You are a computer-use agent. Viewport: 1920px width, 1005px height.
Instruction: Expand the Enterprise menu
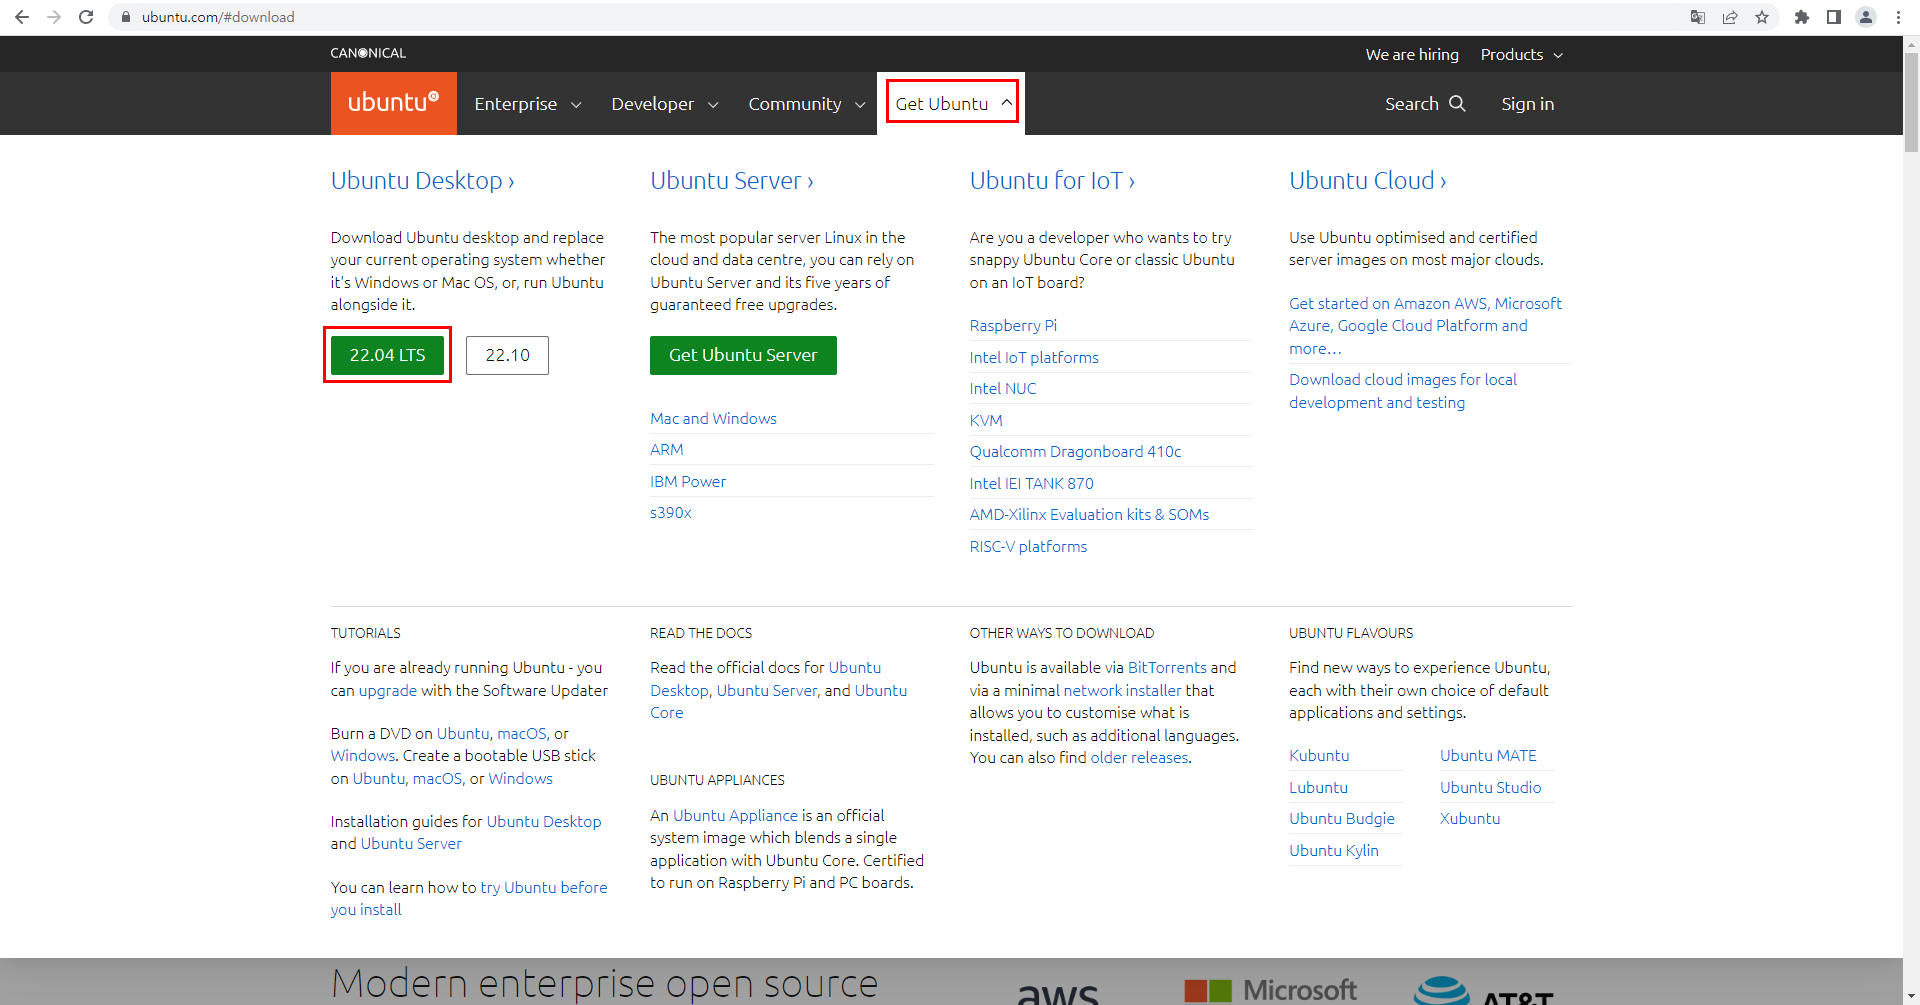pos(527,104)
